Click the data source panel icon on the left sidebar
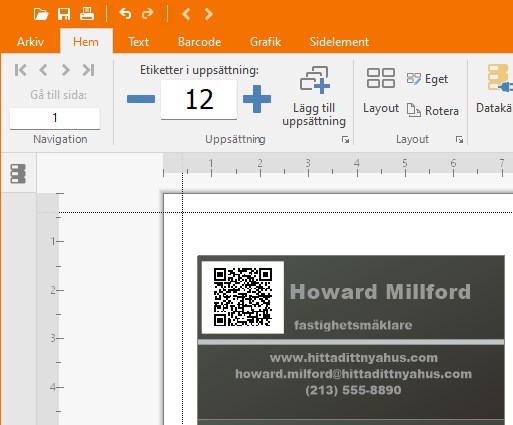This screenshot has height=425, width=513. click(18, 174)
